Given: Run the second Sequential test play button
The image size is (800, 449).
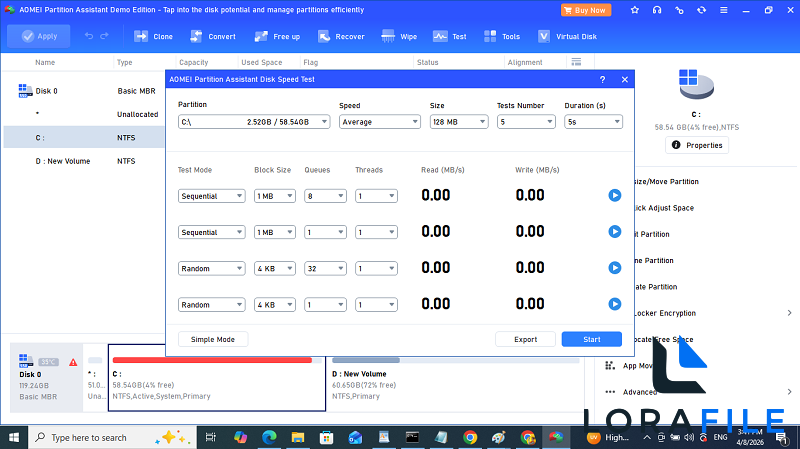Looking at the screenshot, I should (615, 232).
